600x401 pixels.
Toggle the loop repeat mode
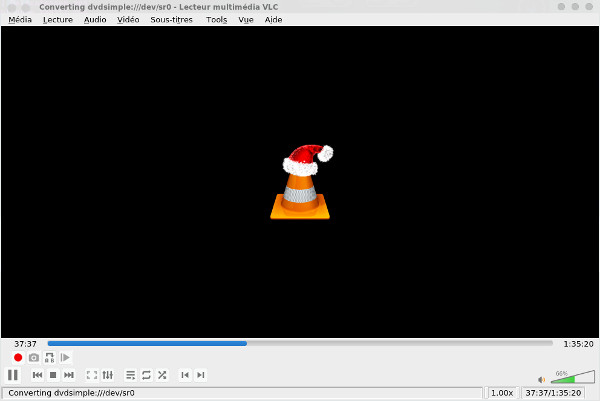[x=146, y=375]
